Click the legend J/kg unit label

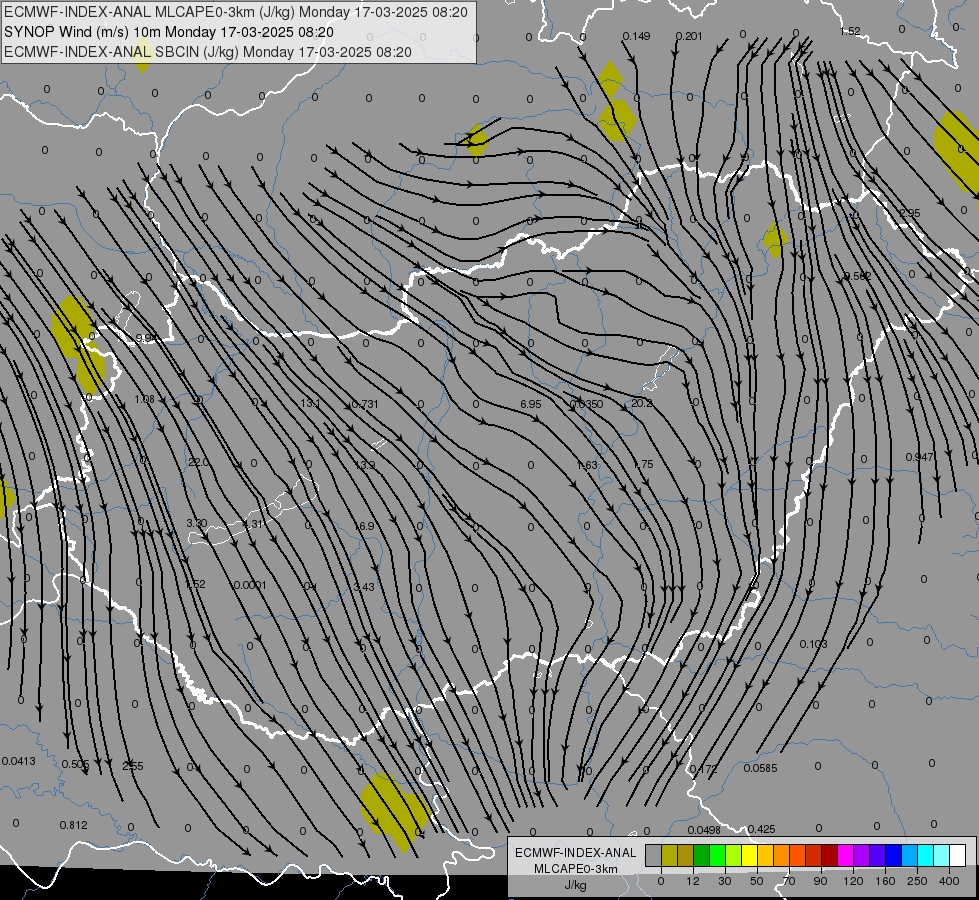pos(575,885)
